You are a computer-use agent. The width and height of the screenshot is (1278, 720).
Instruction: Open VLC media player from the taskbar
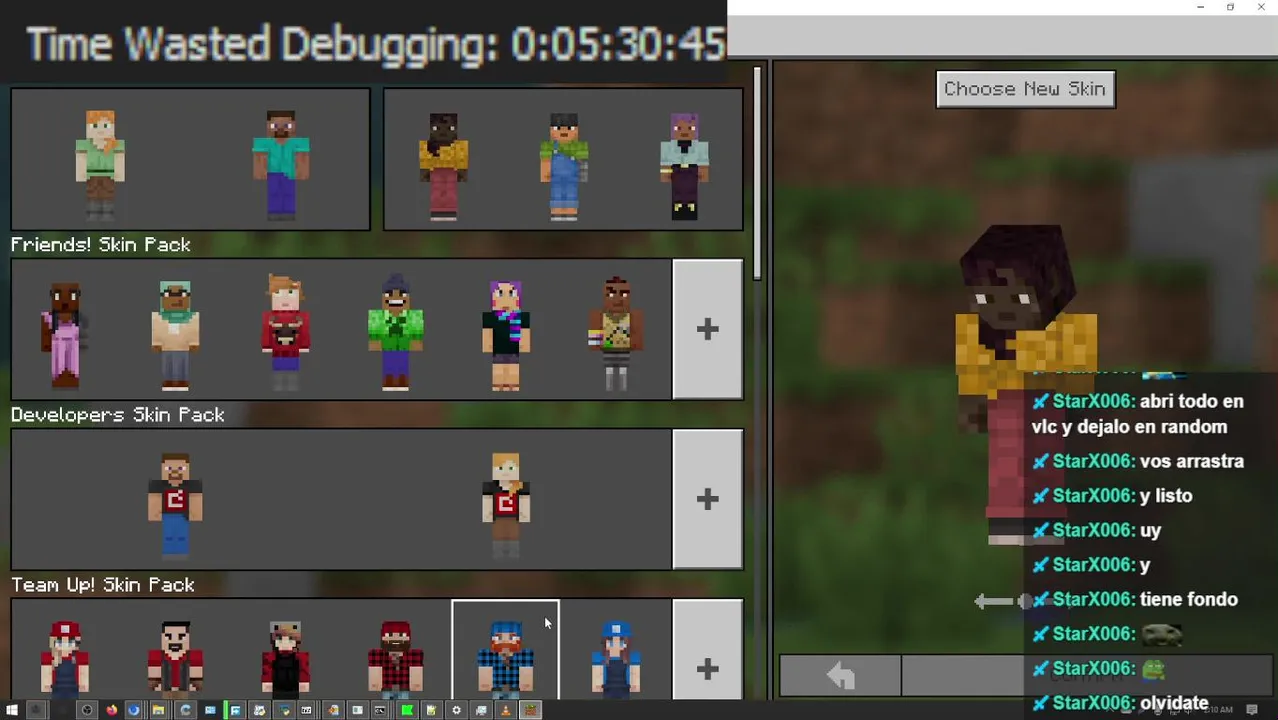505,710
